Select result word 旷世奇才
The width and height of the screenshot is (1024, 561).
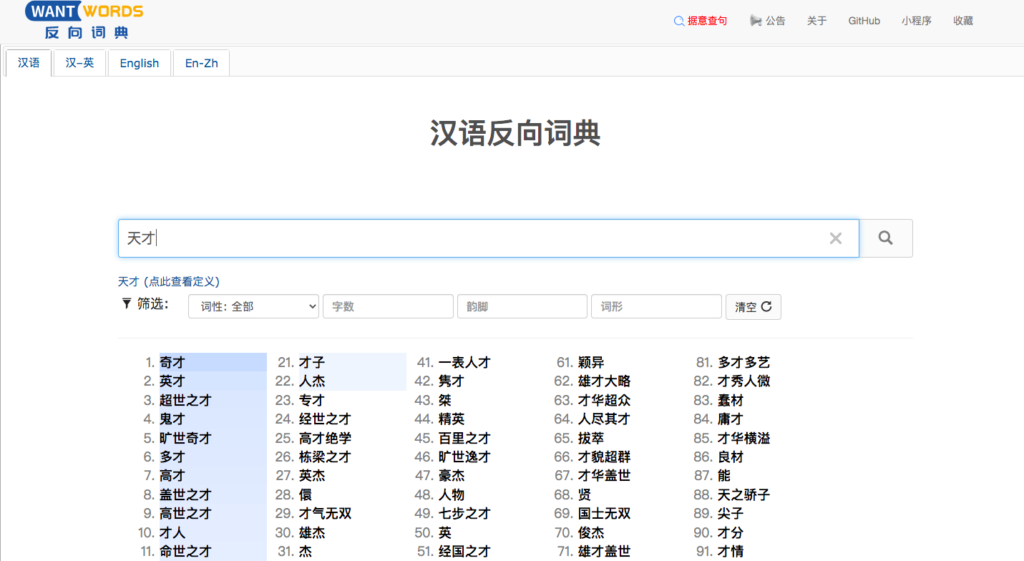(185, 438)
